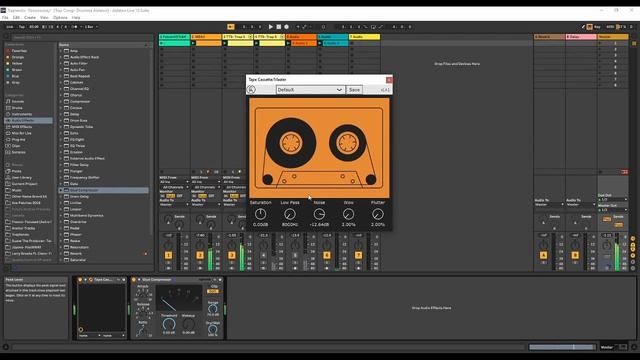
Task: Toggle the track 6 activator button
Action: 327,255
